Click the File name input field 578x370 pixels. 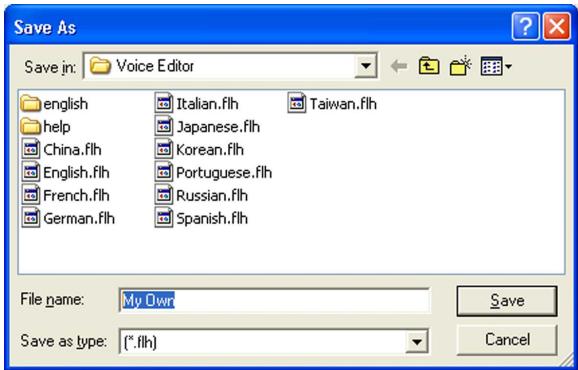pyautogui.click(x=274, y=301)
